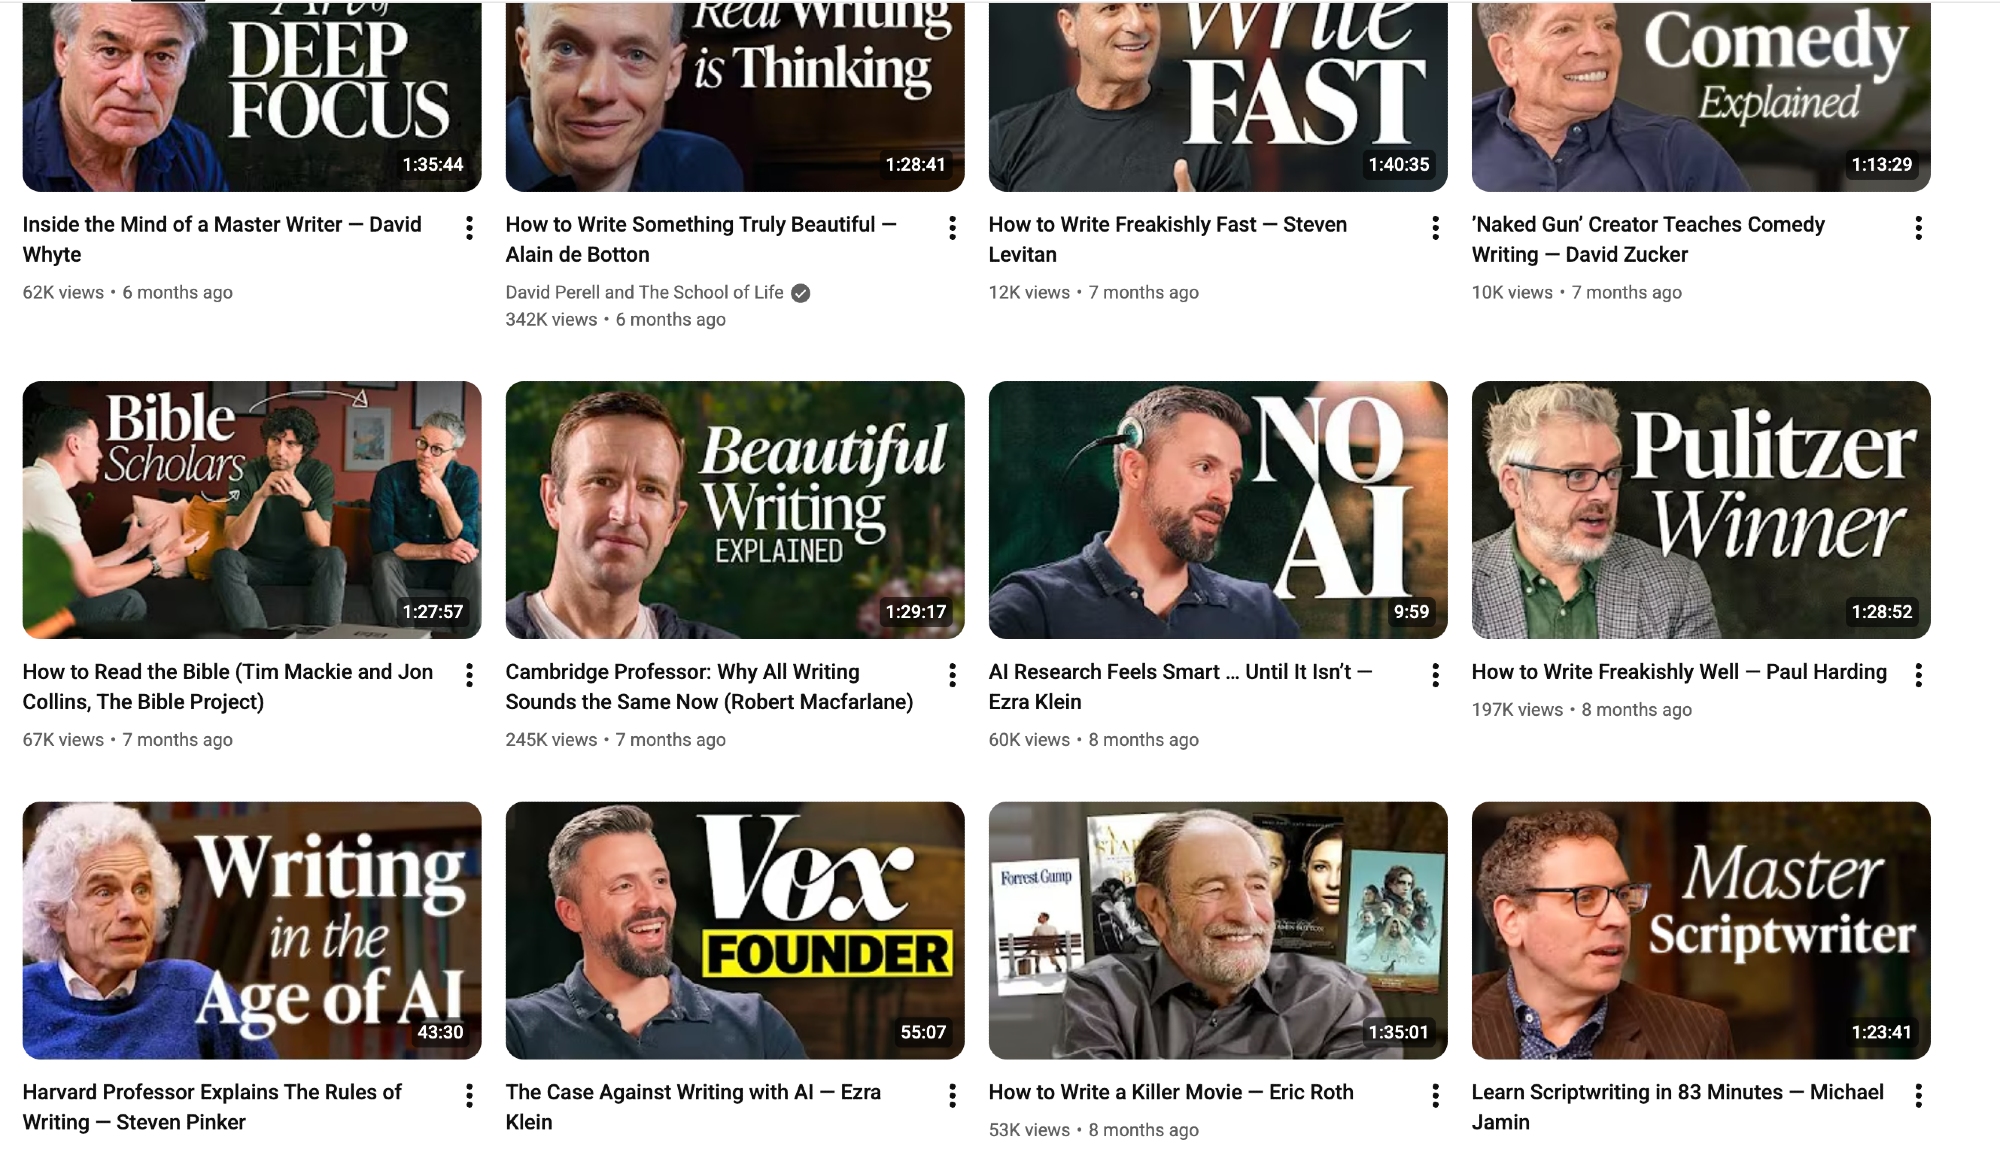Open three-dot menu for David Zucker video
The width and height of the screenshot is (2000, 1149).
pyautogui.click(x=1918, y=228)
